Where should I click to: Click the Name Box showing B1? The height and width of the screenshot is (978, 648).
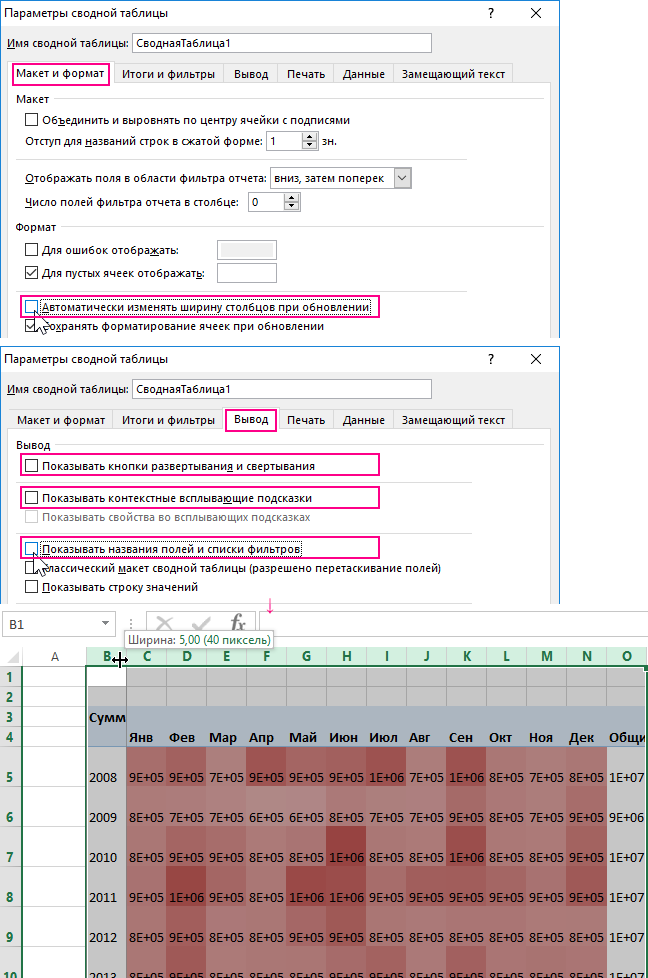point(50,623)
